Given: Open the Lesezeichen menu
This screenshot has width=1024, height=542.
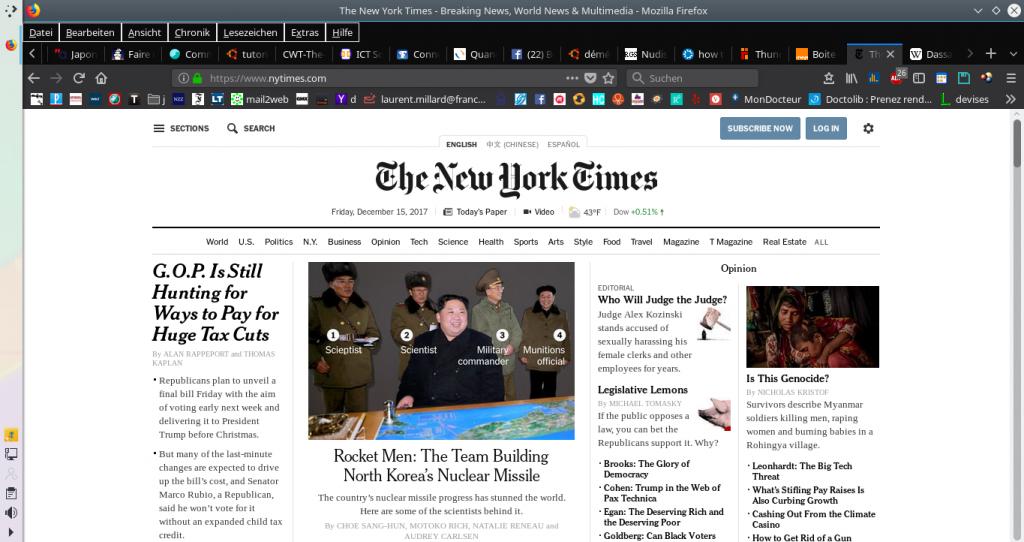Looking at the screenshot, I should click(x=250, y=33).
